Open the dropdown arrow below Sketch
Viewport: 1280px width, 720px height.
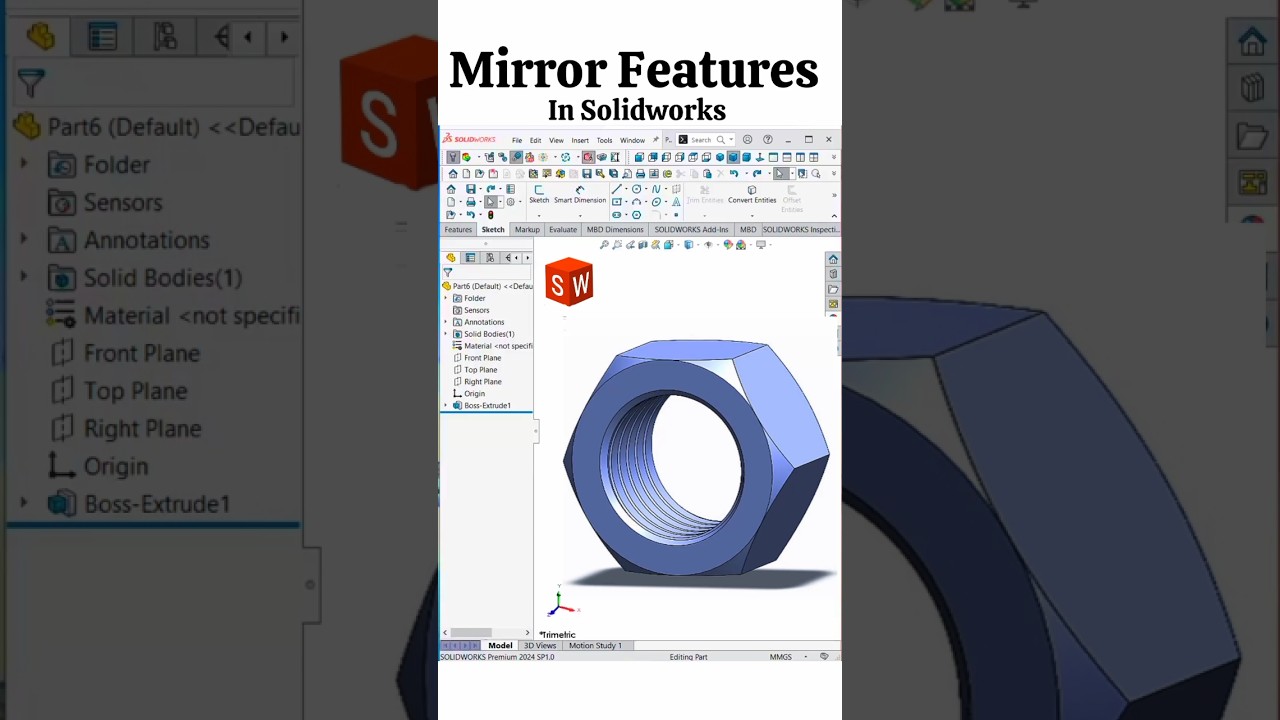pyautogui.click(x=539, y=215)
